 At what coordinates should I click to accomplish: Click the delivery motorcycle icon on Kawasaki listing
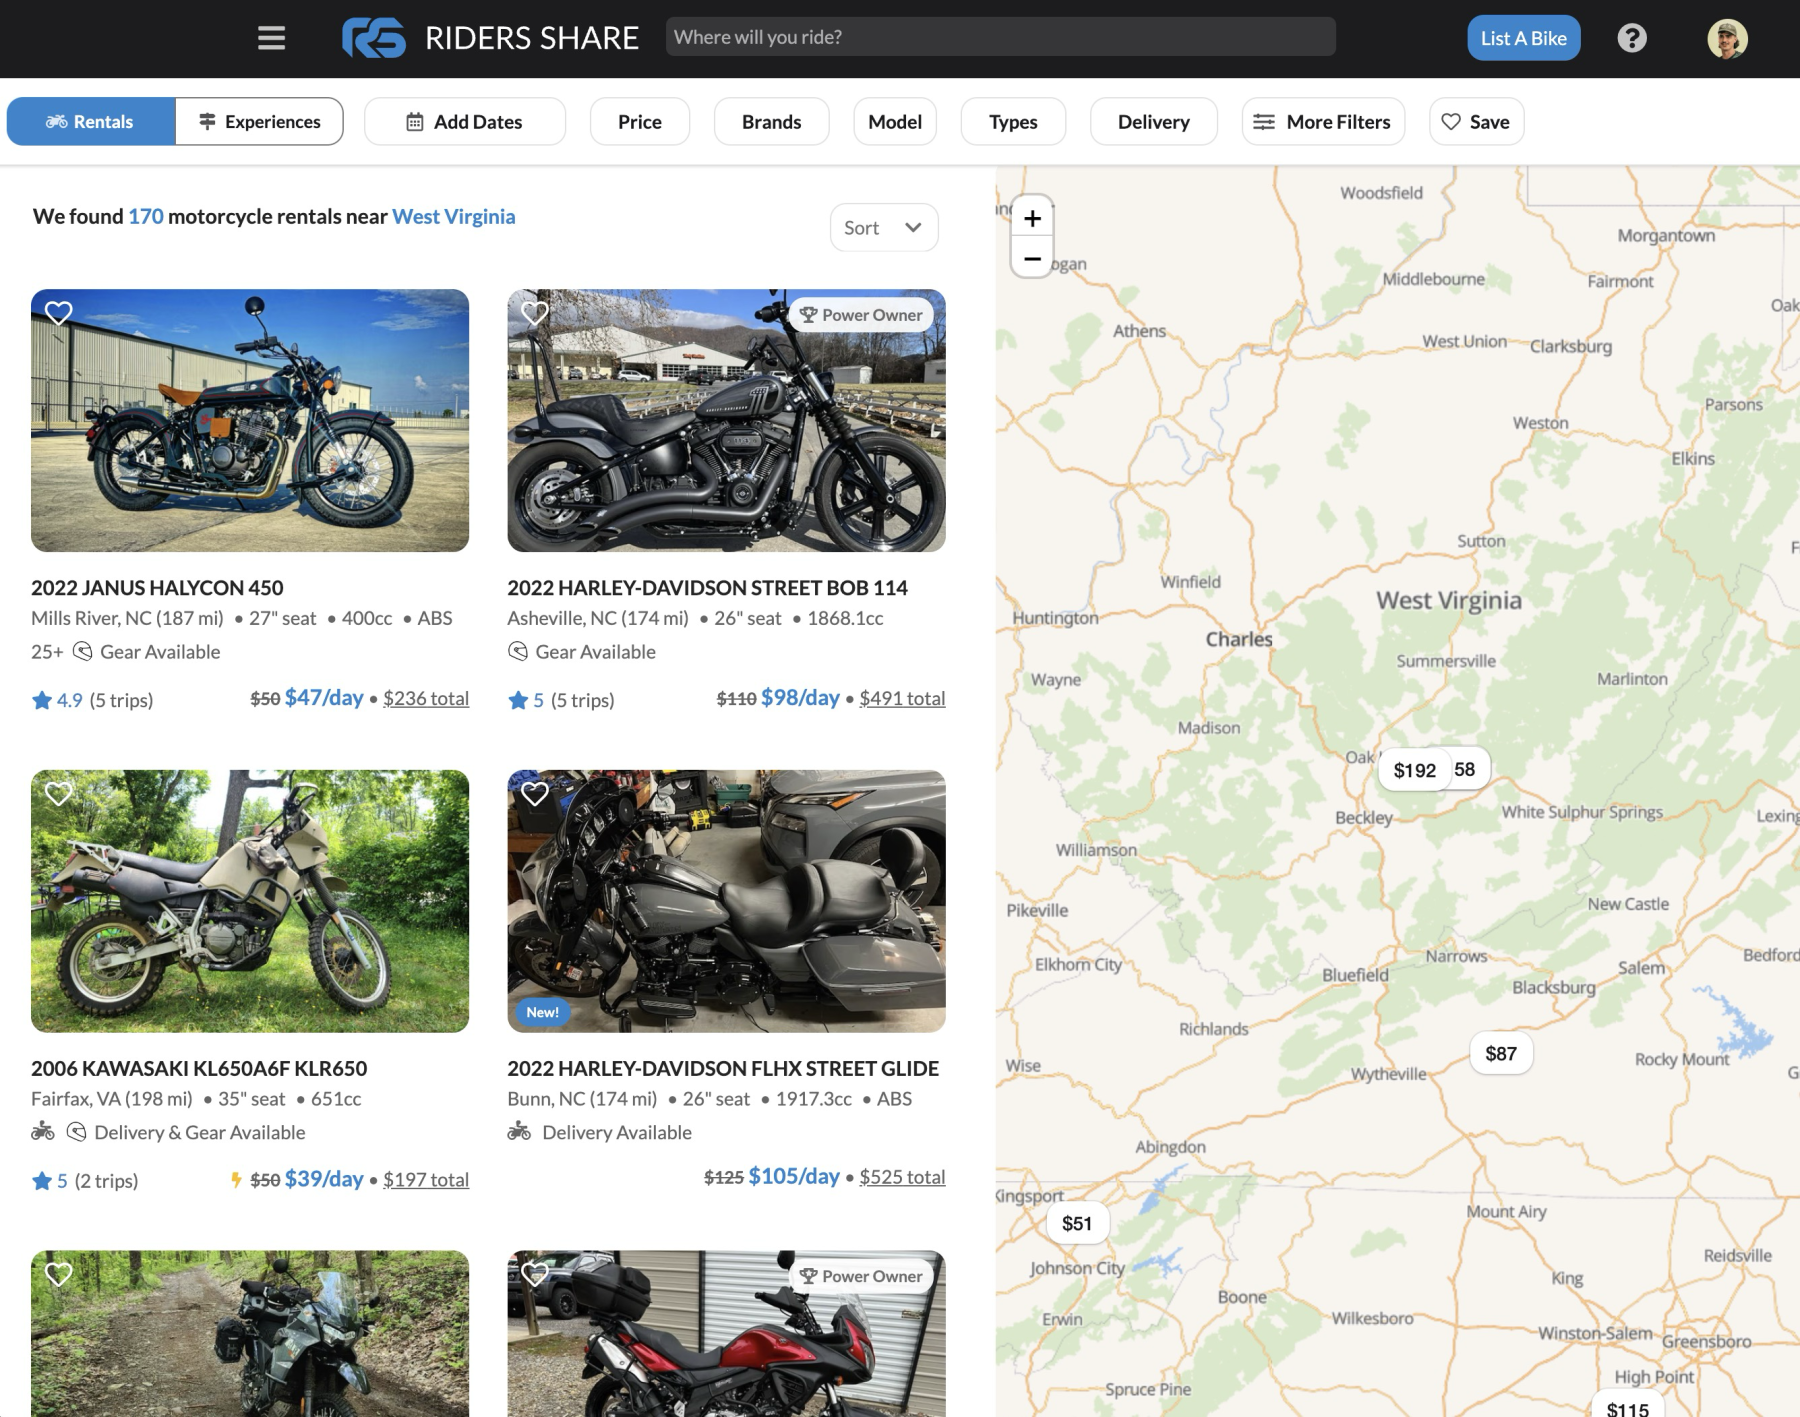[43, 1131]
